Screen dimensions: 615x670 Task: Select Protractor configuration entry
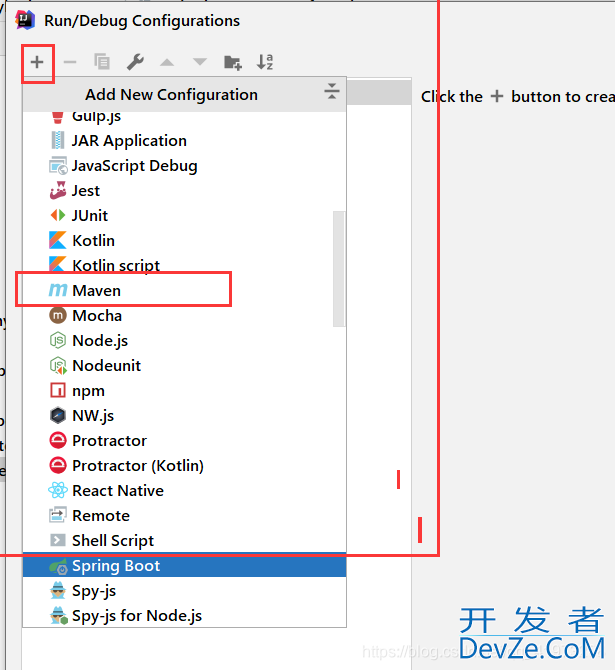tap(184, 441)
